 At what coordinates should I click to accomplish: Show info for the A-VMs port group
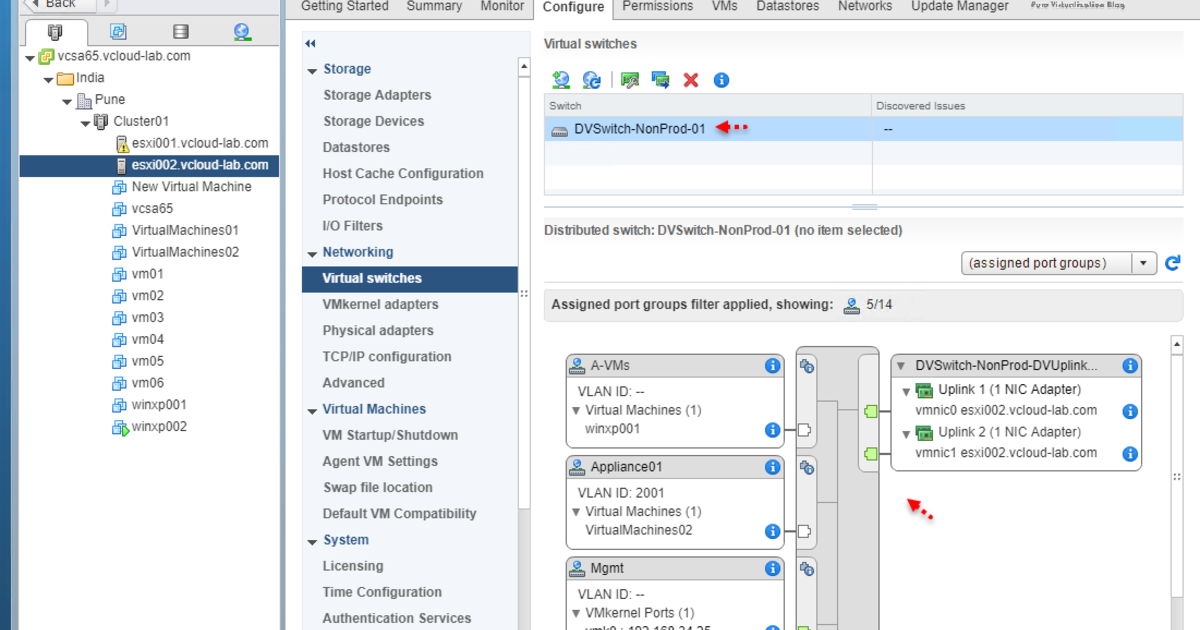(772, 366)
